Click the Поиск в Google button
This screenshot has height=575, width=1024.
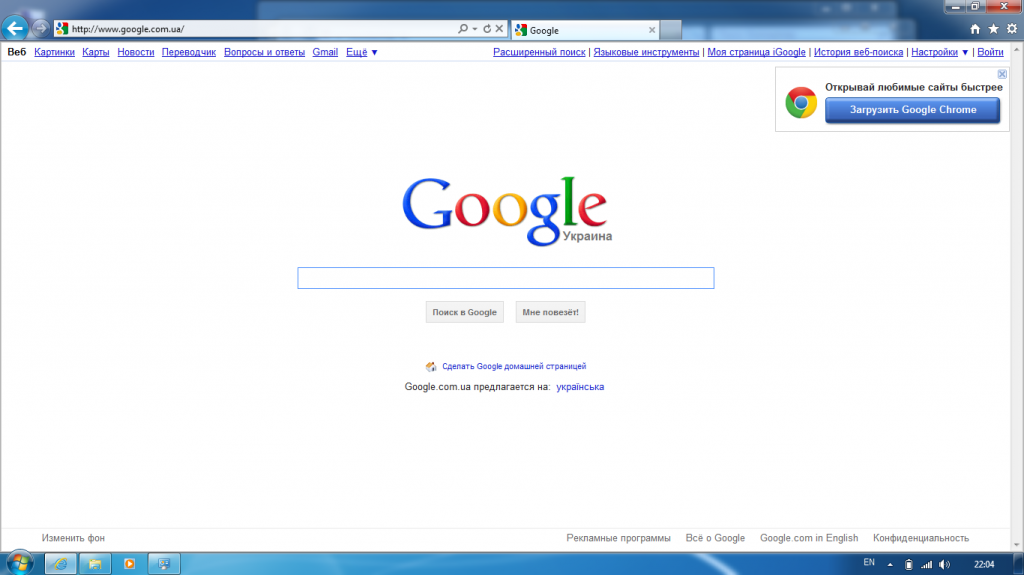pyautogui.click(x=464, y=312)
